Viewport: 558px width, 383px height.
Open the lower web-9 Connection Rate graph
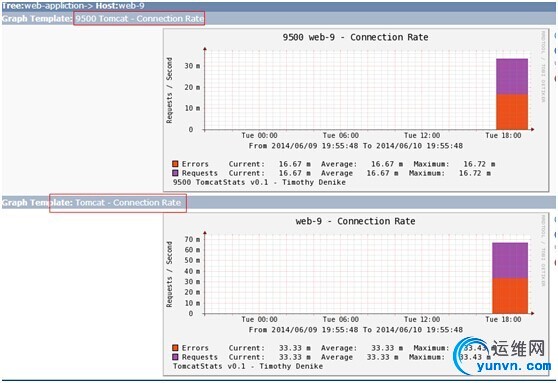(x=356, y=294)
